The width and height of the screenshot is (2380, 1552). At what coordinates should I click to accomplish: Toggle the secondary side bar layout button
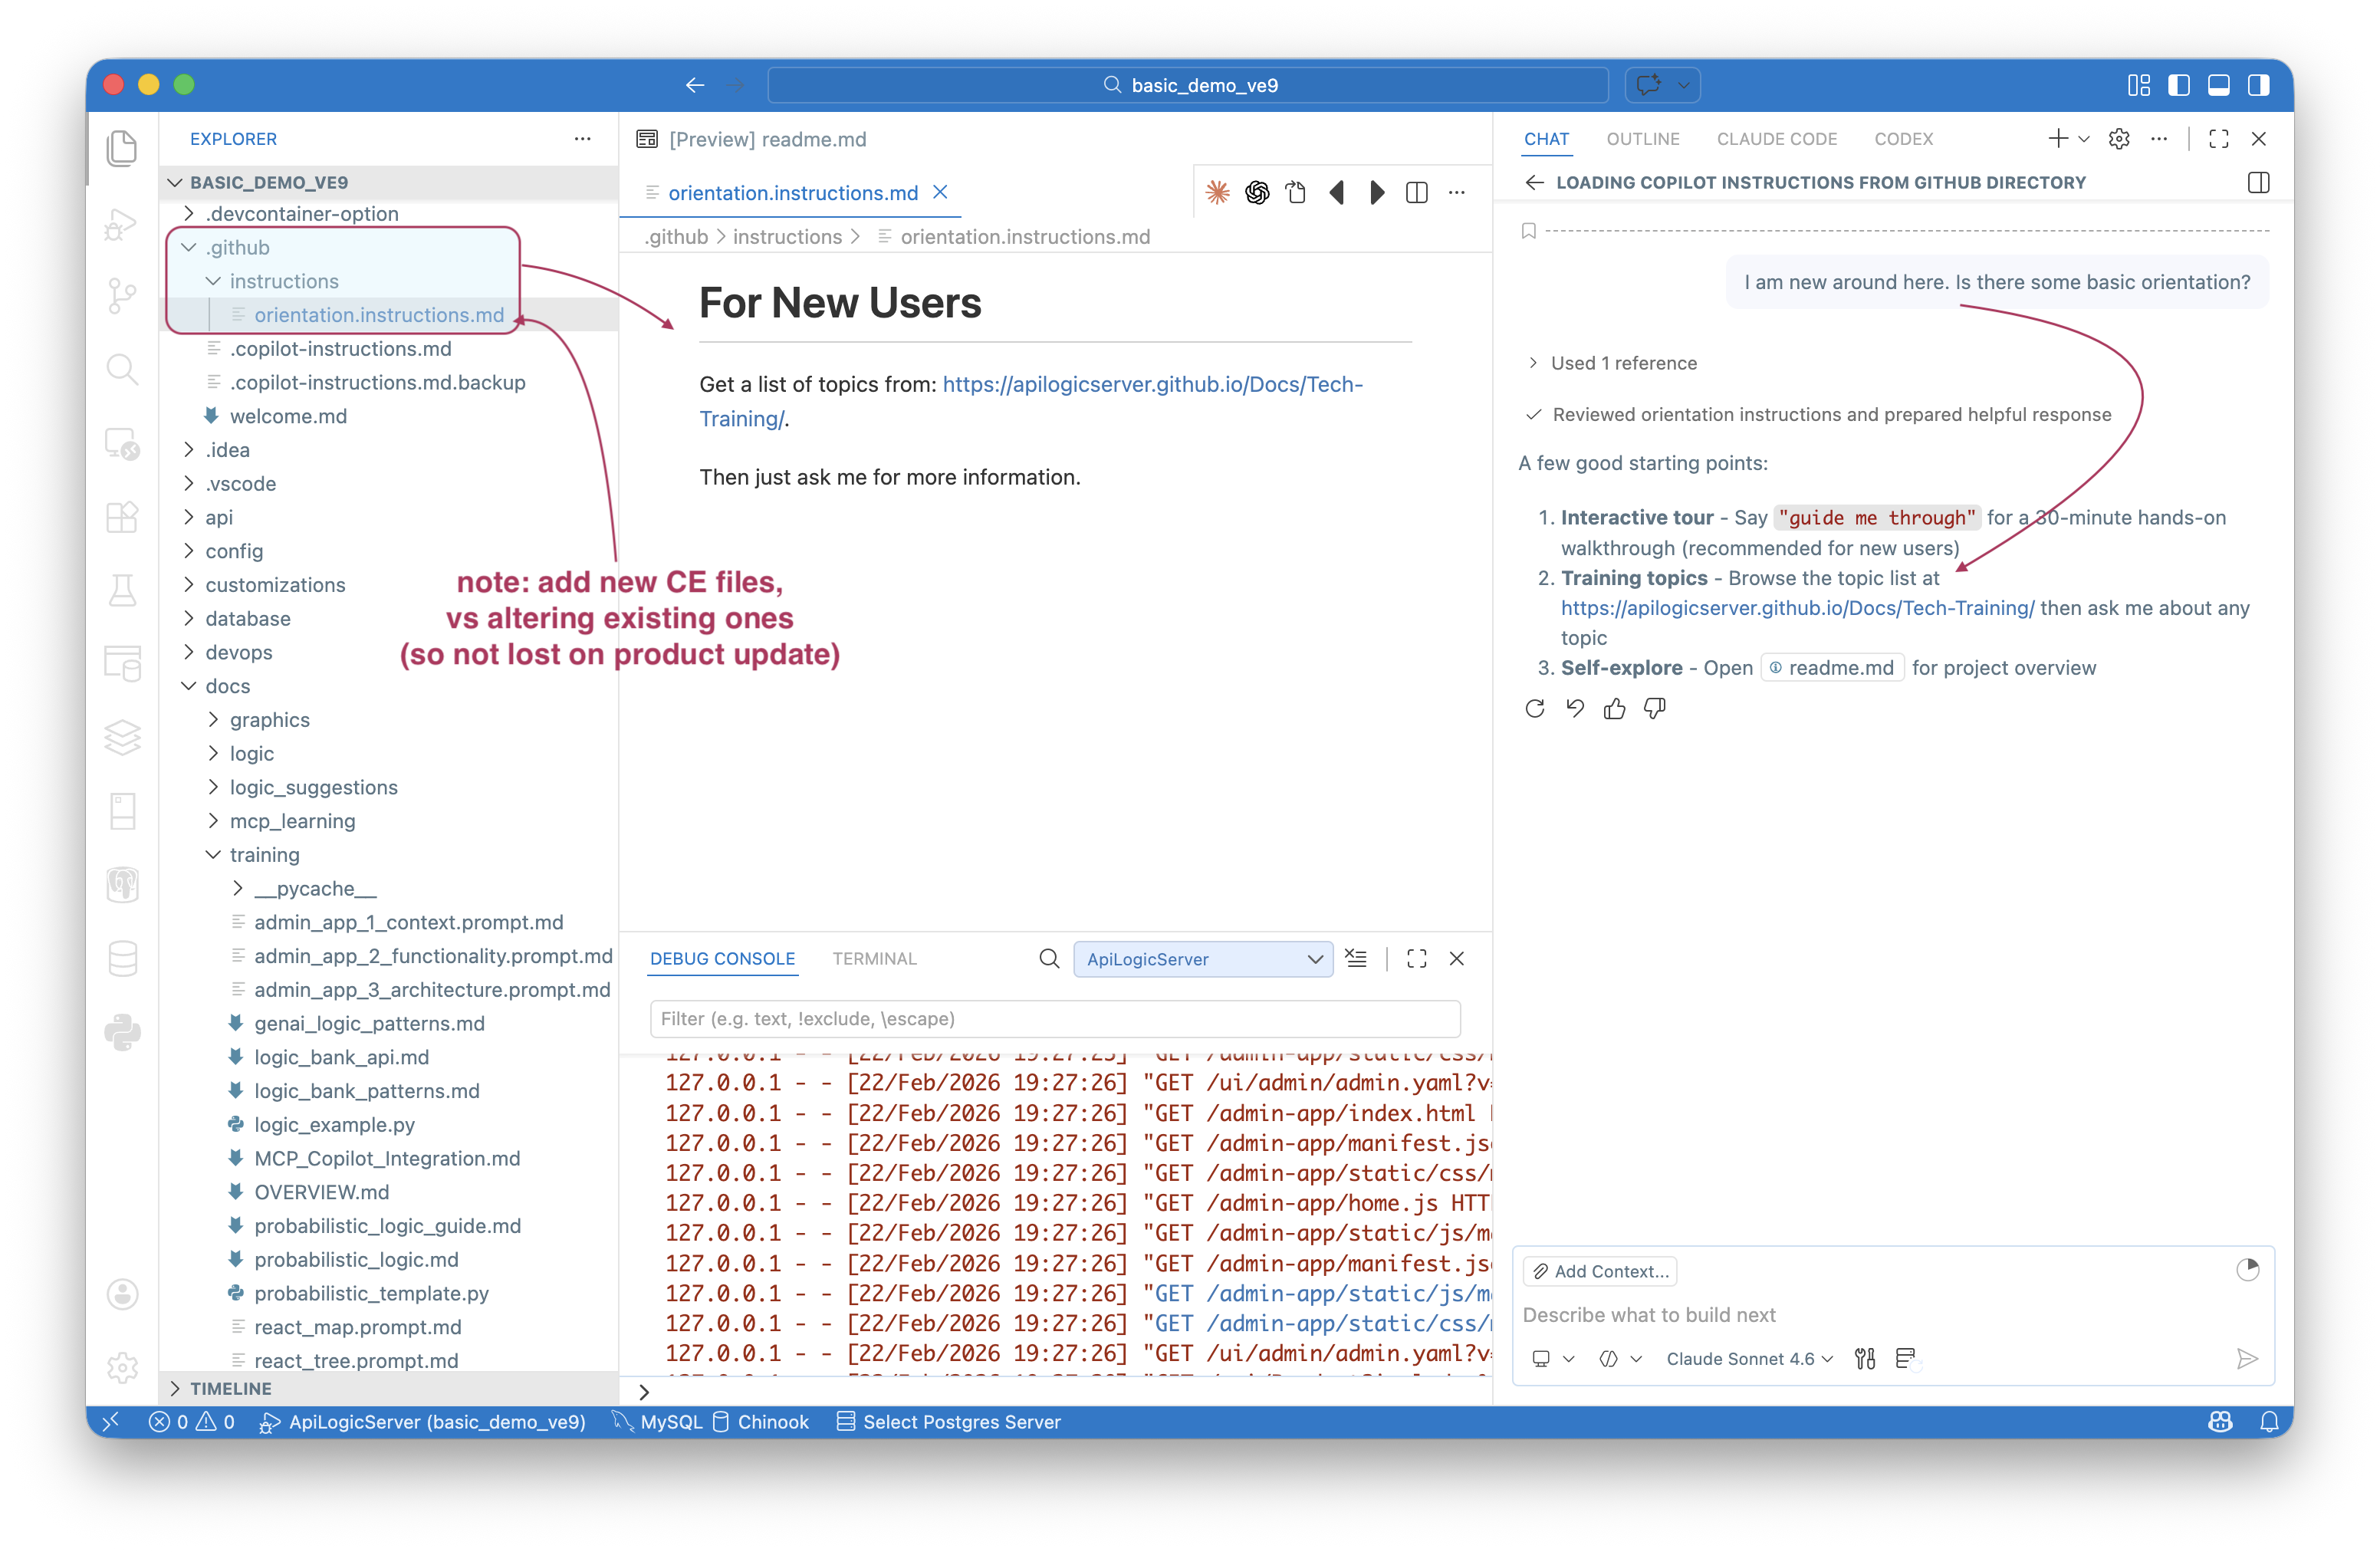(x=2258, y=85)
